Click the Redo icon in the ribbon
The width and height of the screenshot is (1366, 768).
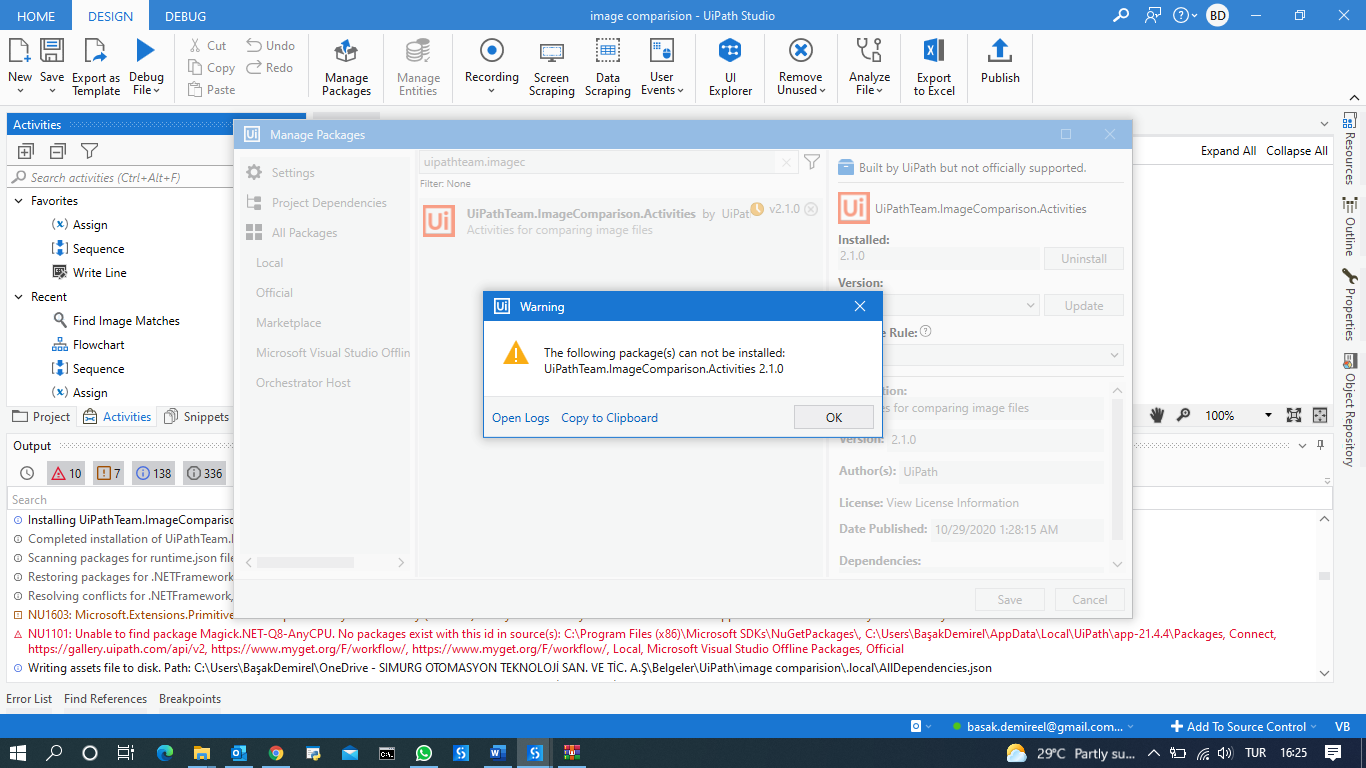255,67
